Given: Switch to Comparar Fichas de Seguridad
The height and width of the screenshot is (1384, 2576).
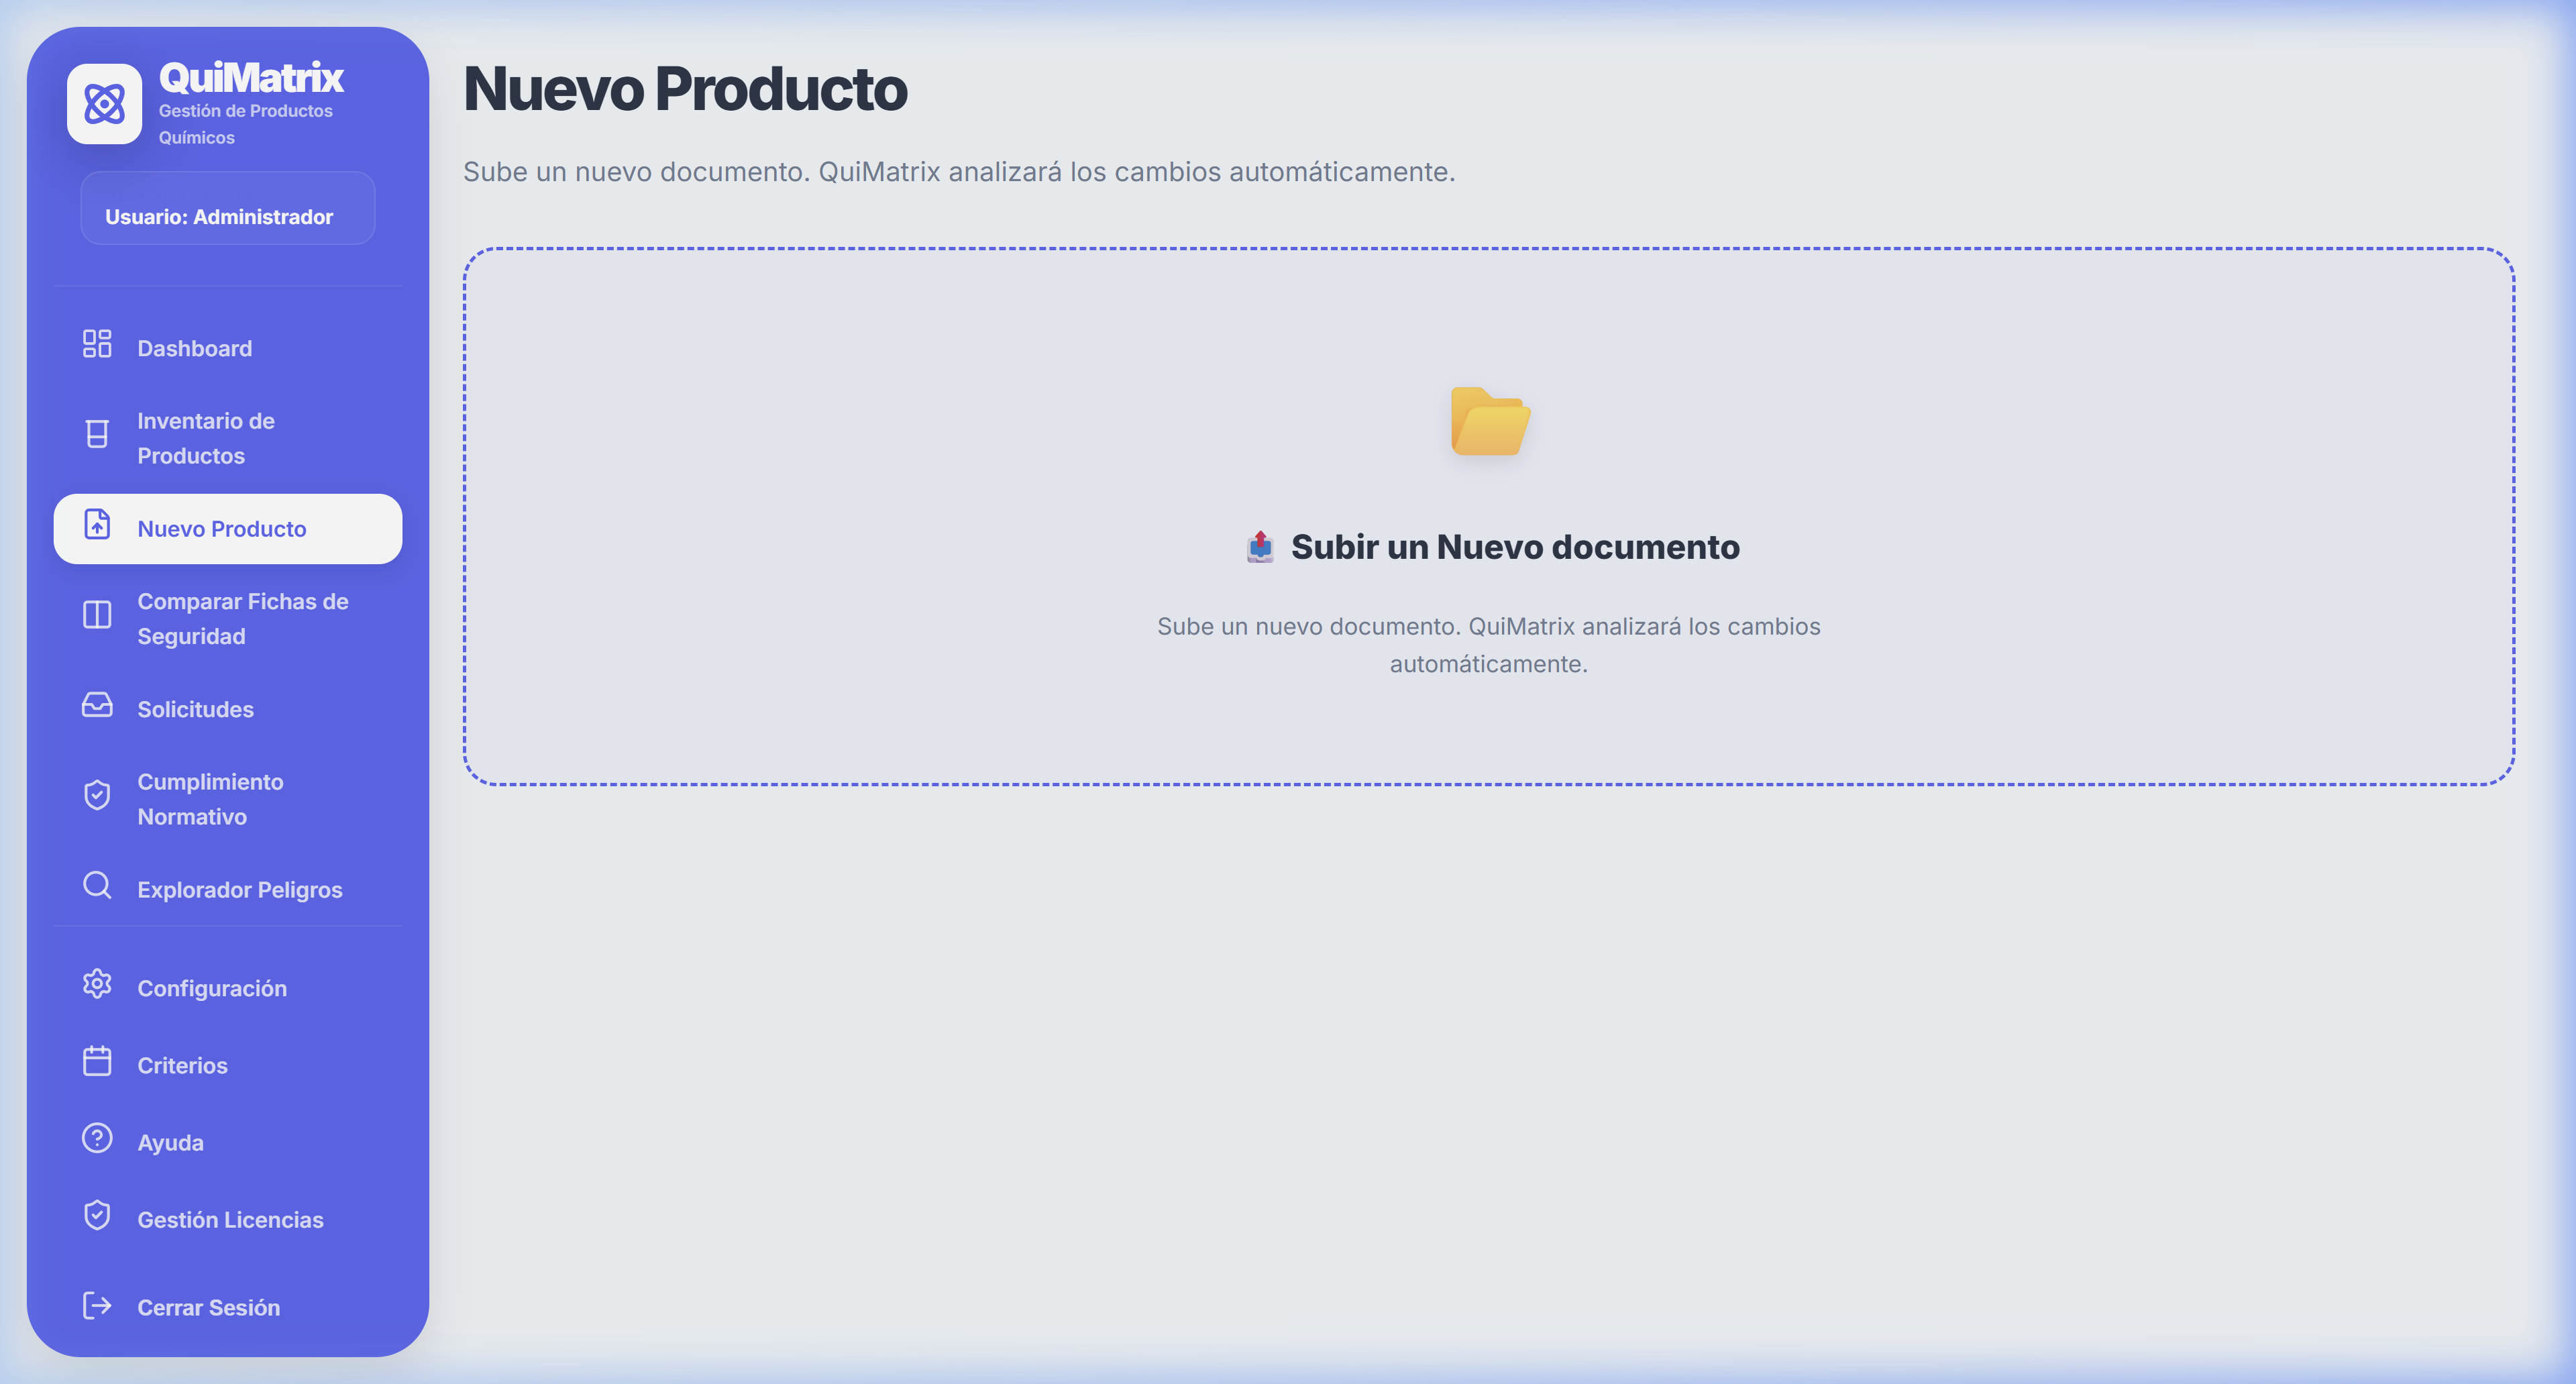Looking at the screenshot, I should (242, 617).
